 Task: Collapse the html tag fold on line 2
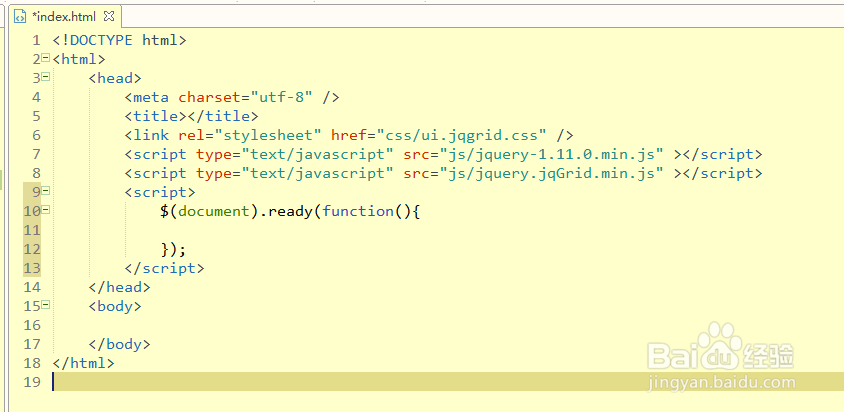pyautogui.click(x=46, y=58)
